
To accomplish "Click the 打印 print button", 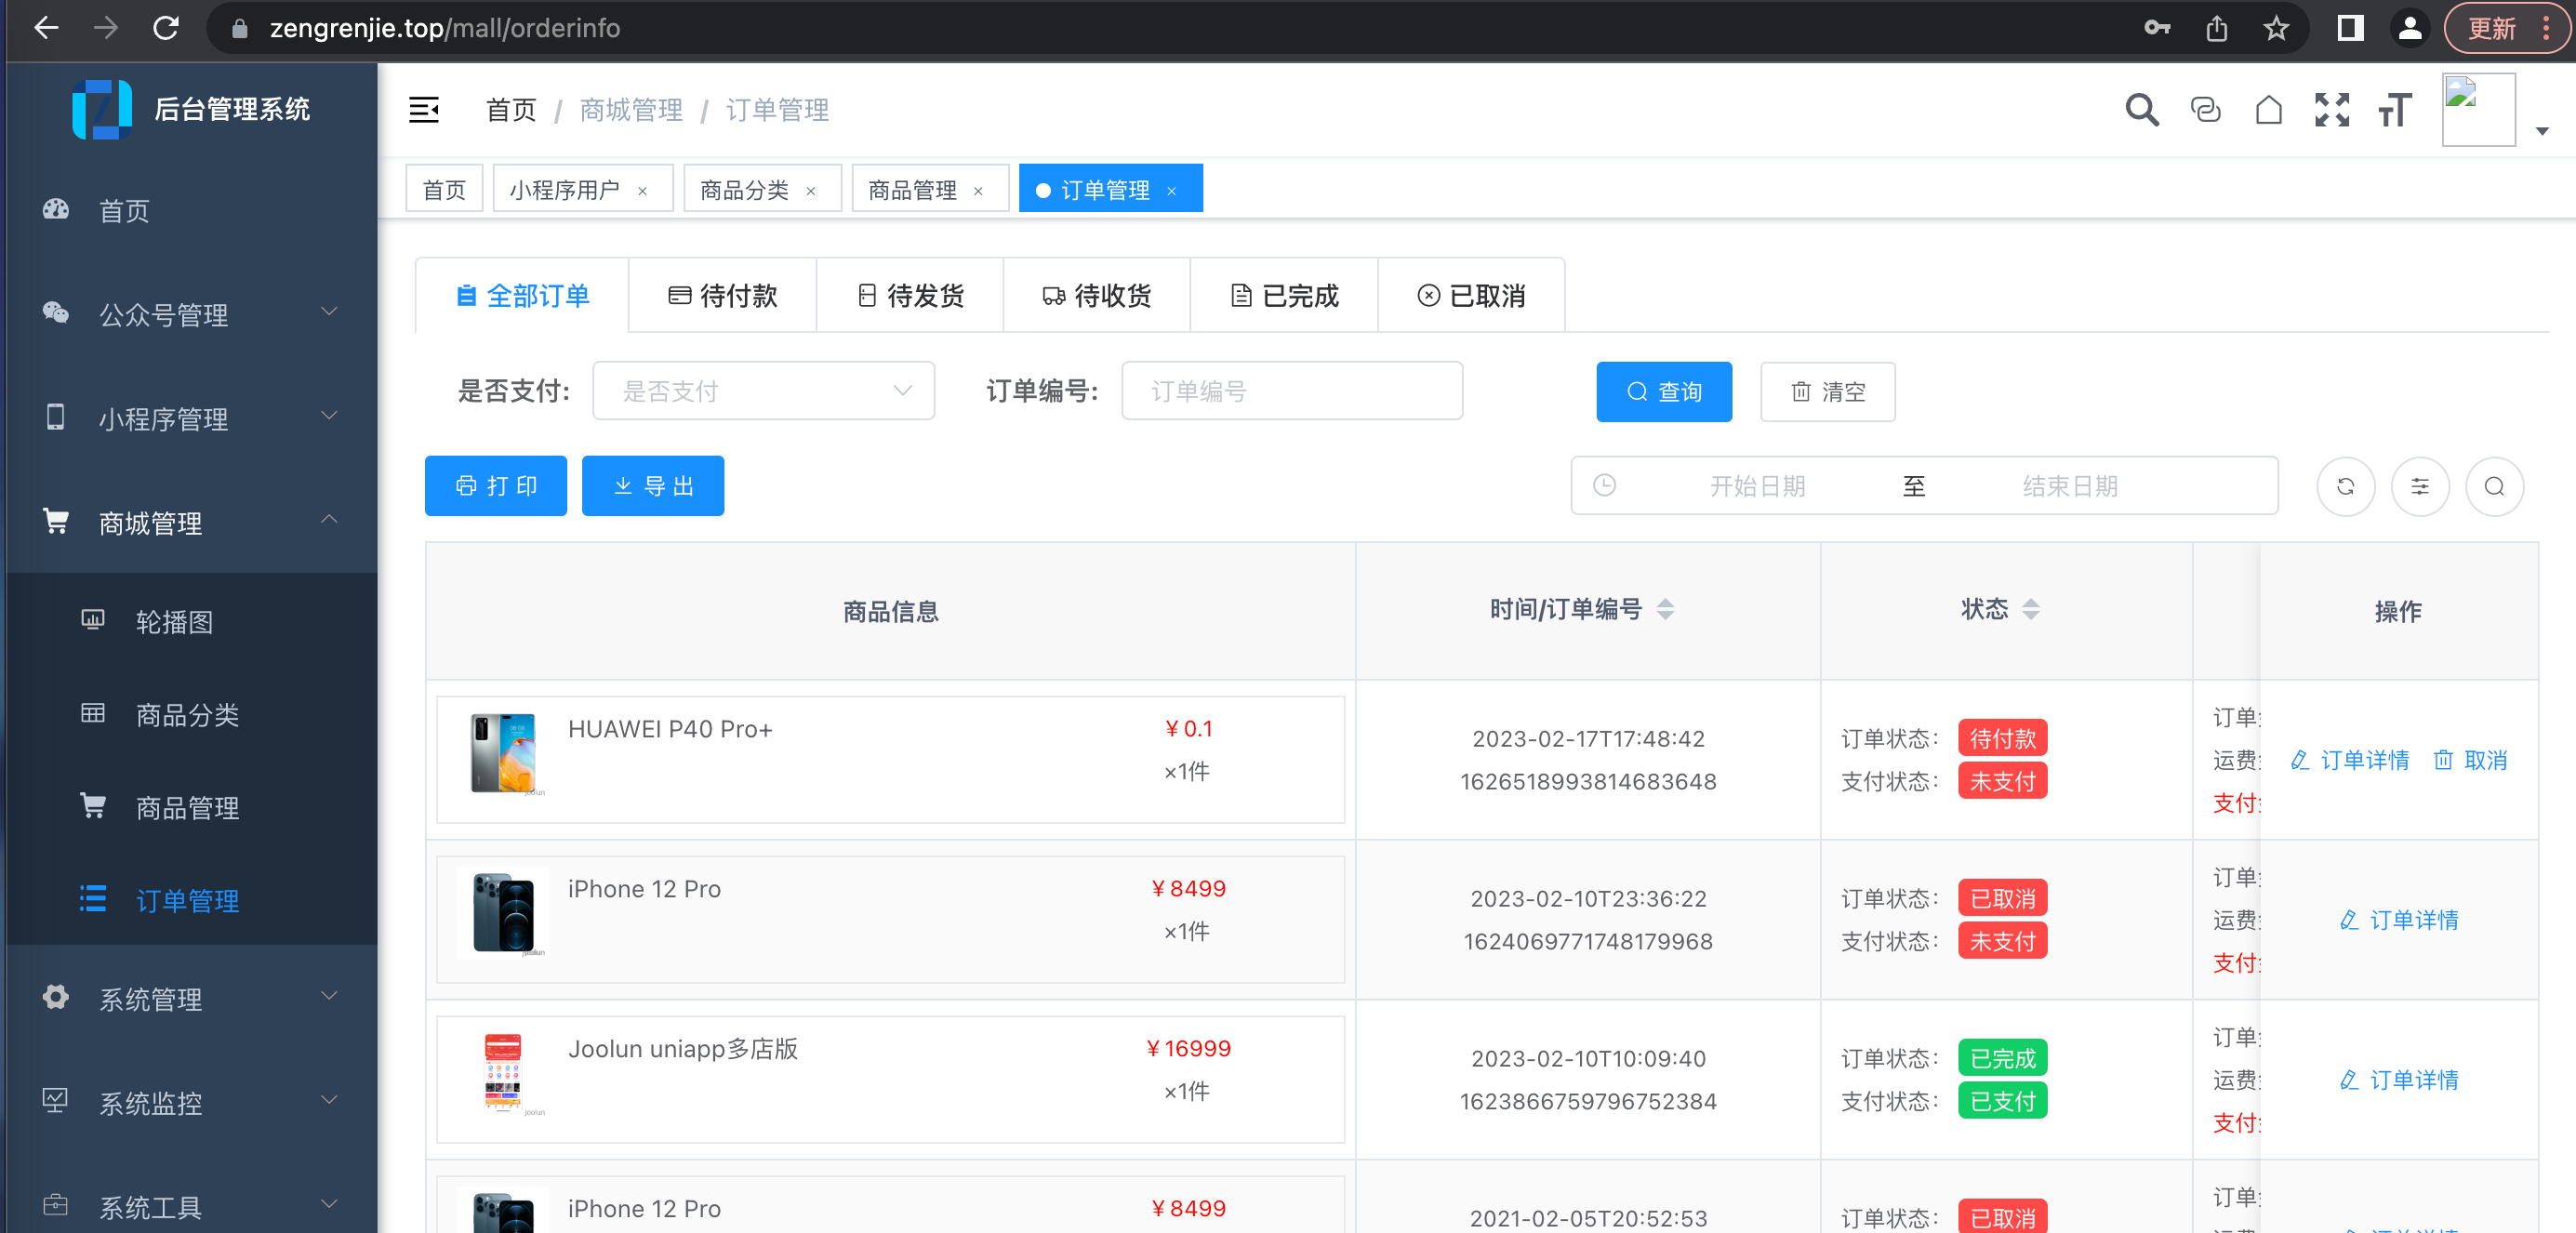I will (x=496, y=486).
